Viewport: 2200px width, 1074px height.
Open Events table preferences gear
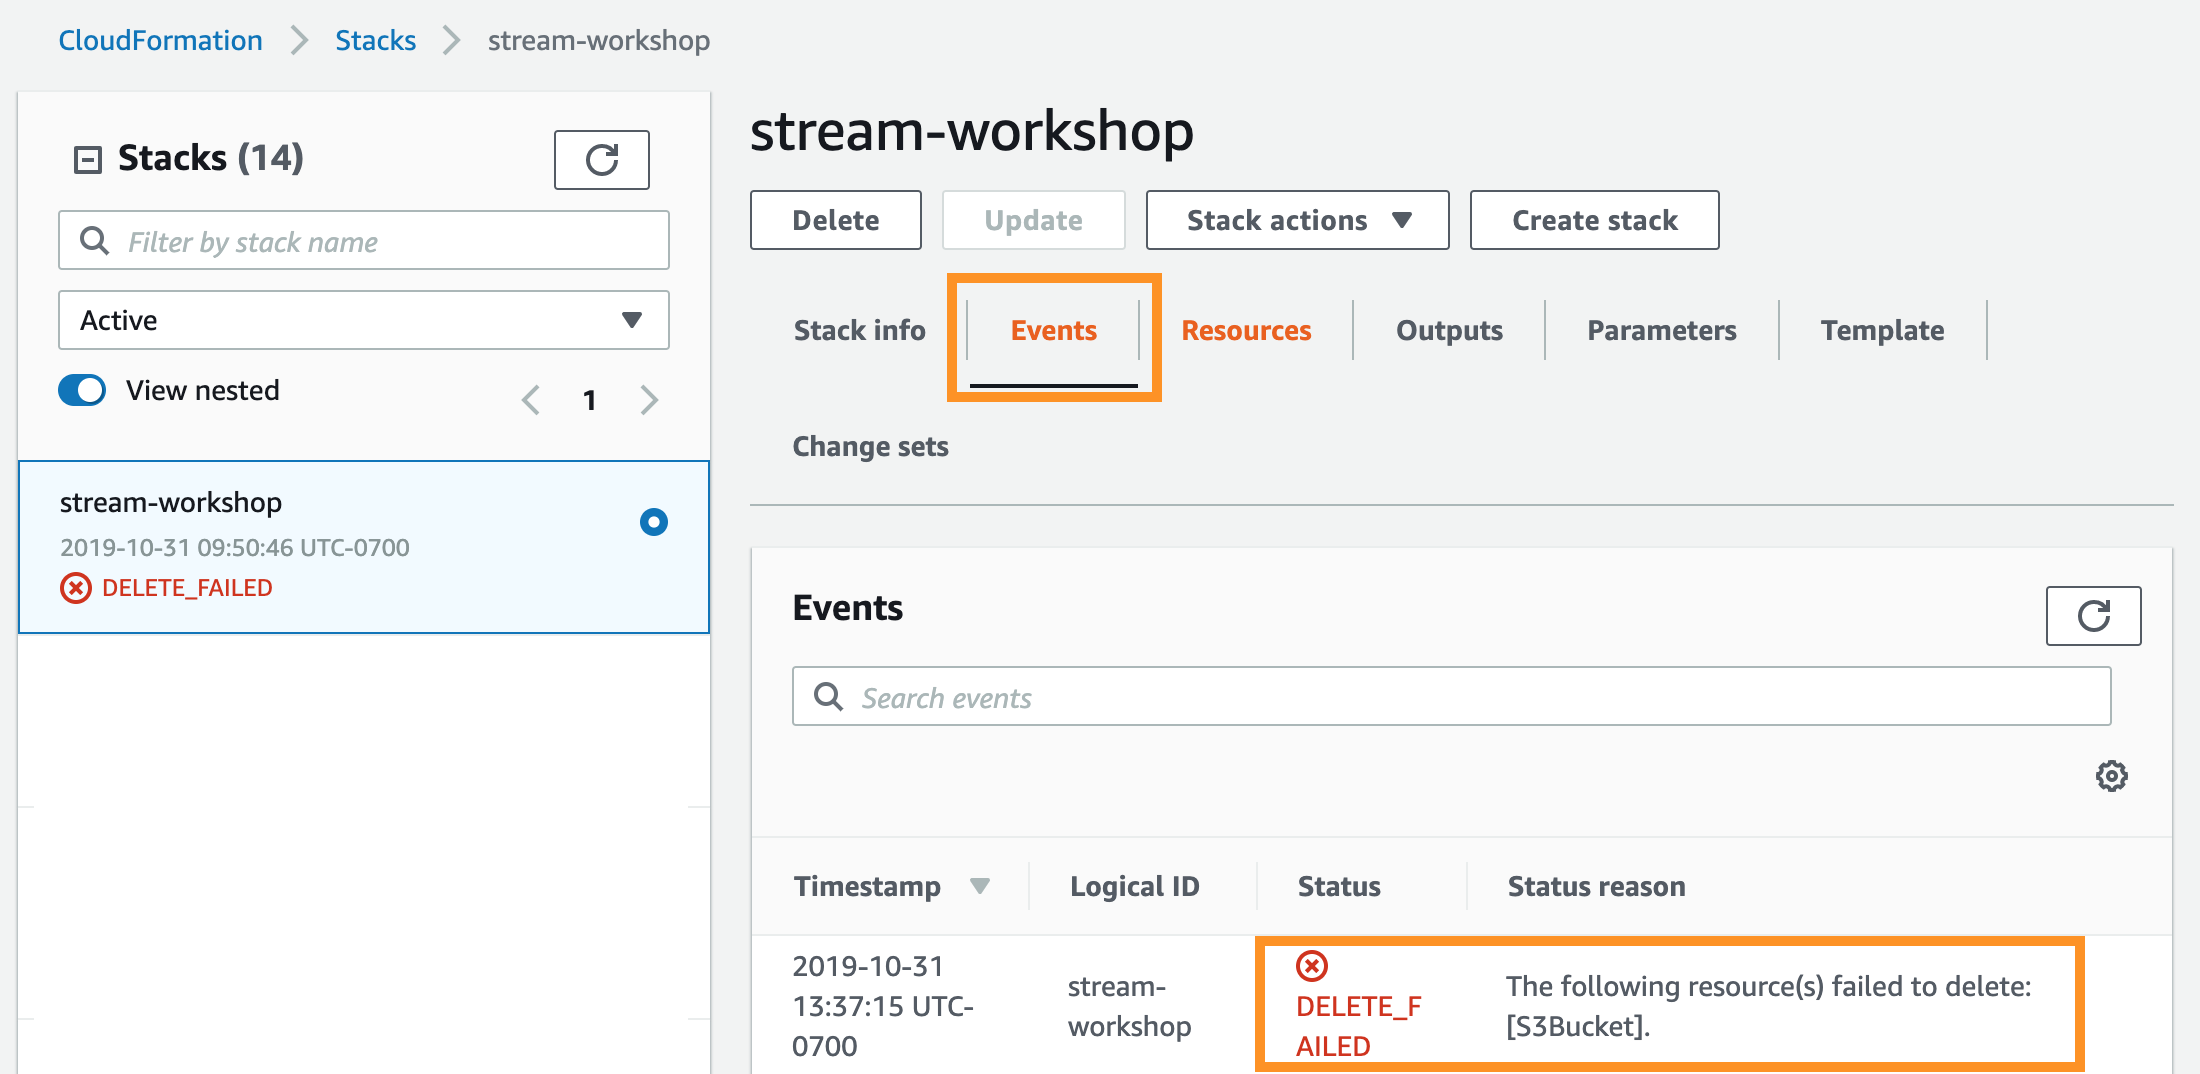(2111, 776)
